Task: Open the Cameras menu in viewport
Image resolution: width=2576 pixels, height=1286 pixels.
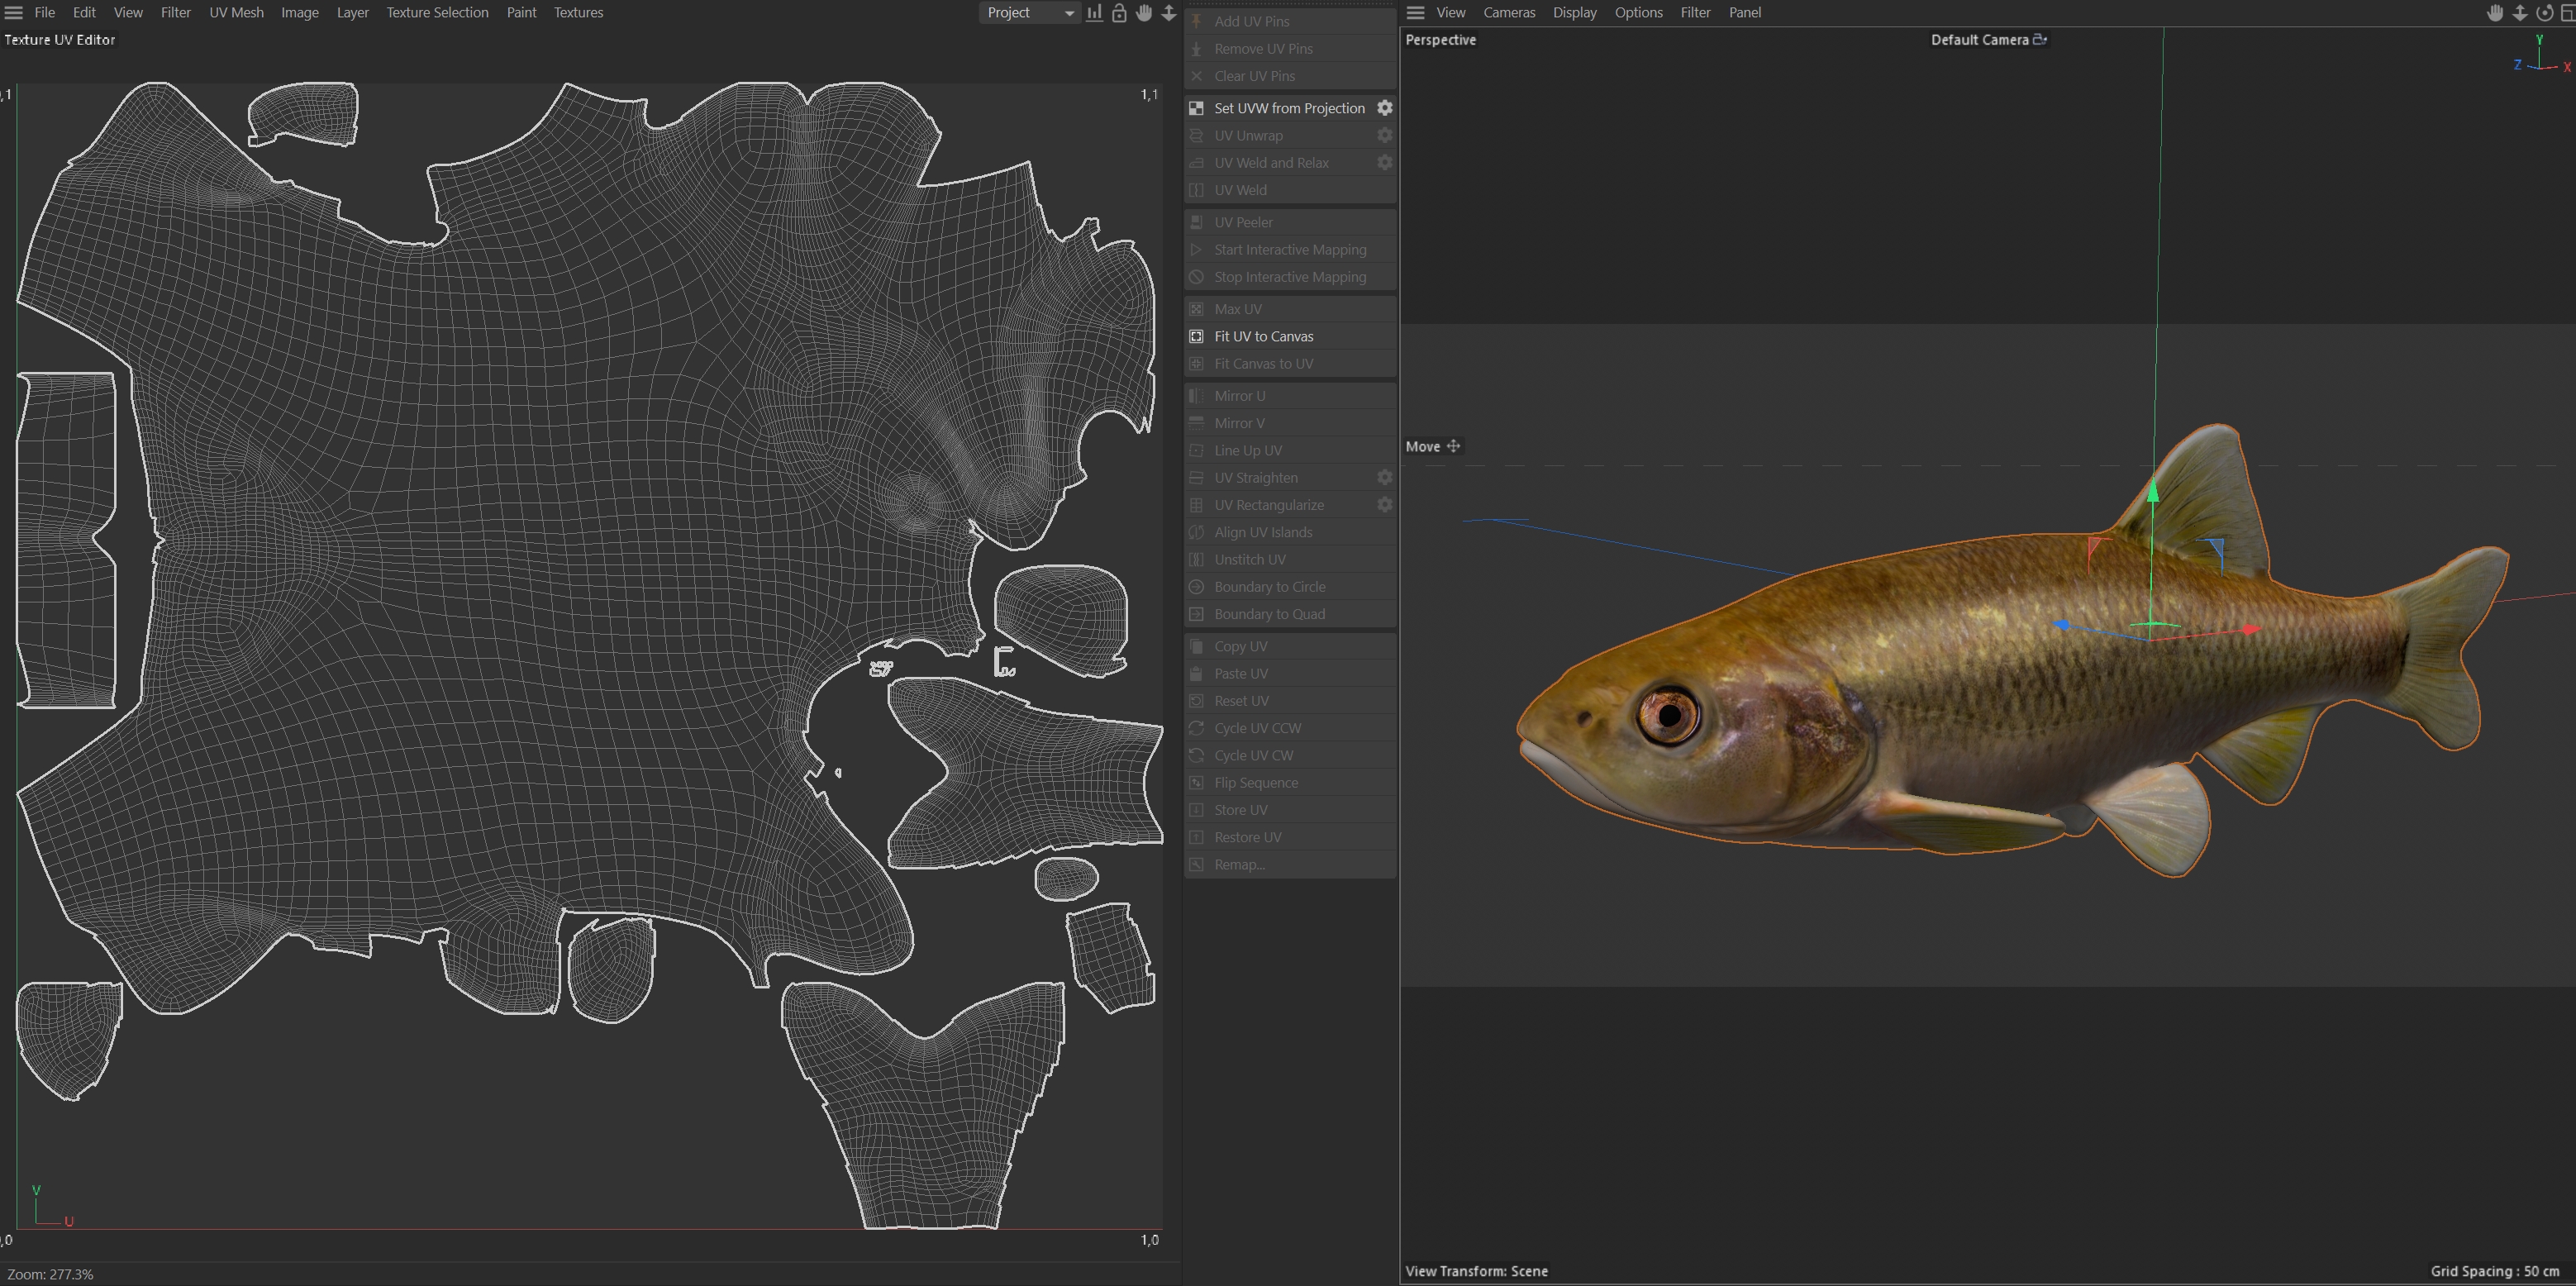Action: coord(1508,13)
